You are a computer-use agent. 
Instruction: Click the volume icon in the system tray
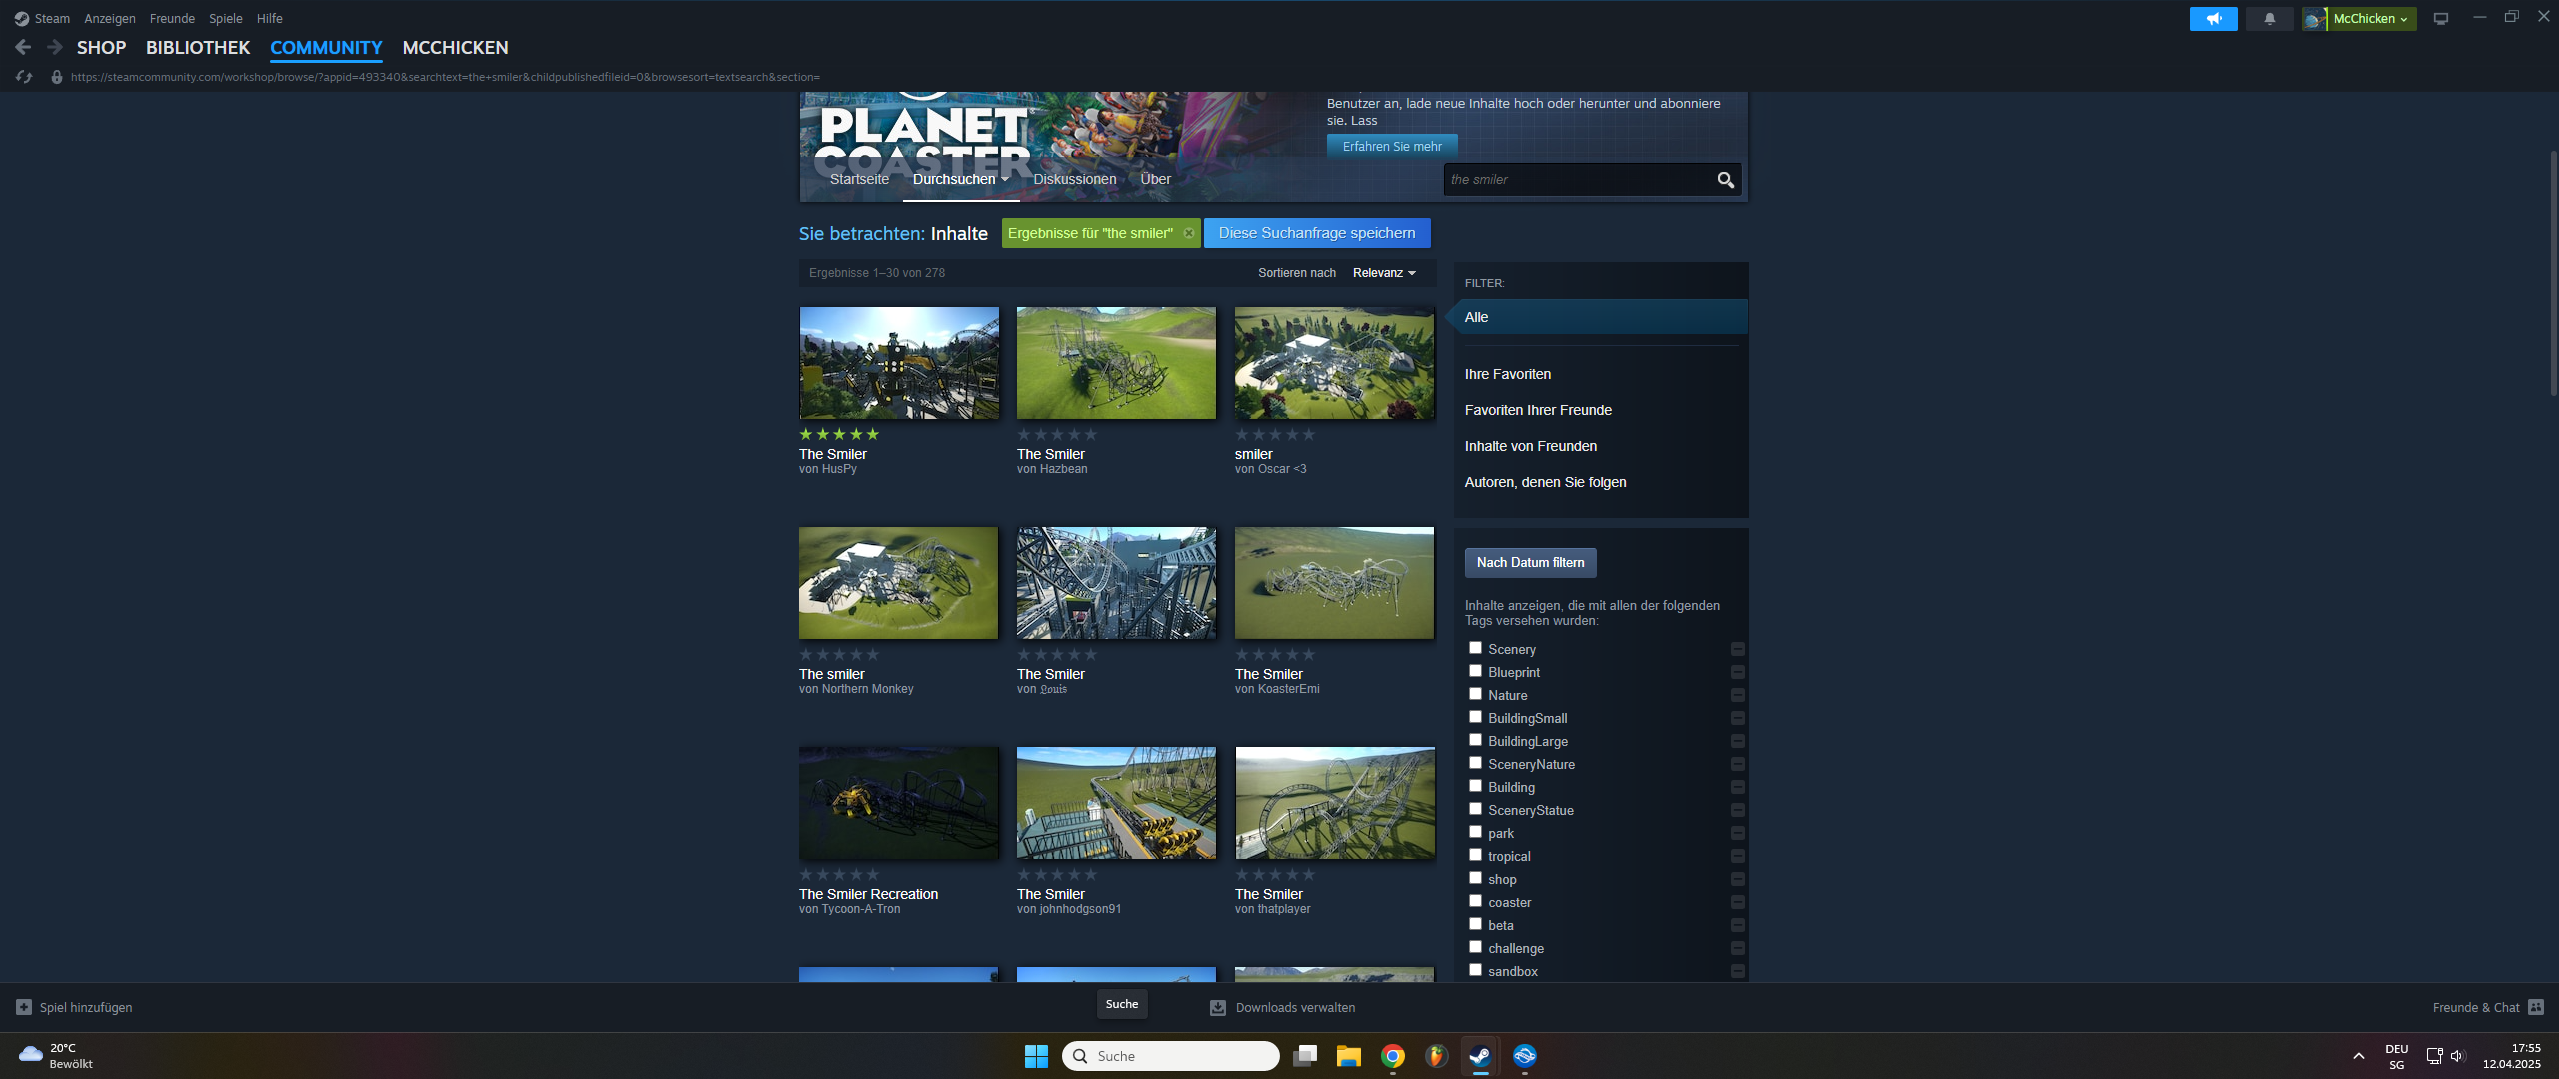tap(2457, 1056)
